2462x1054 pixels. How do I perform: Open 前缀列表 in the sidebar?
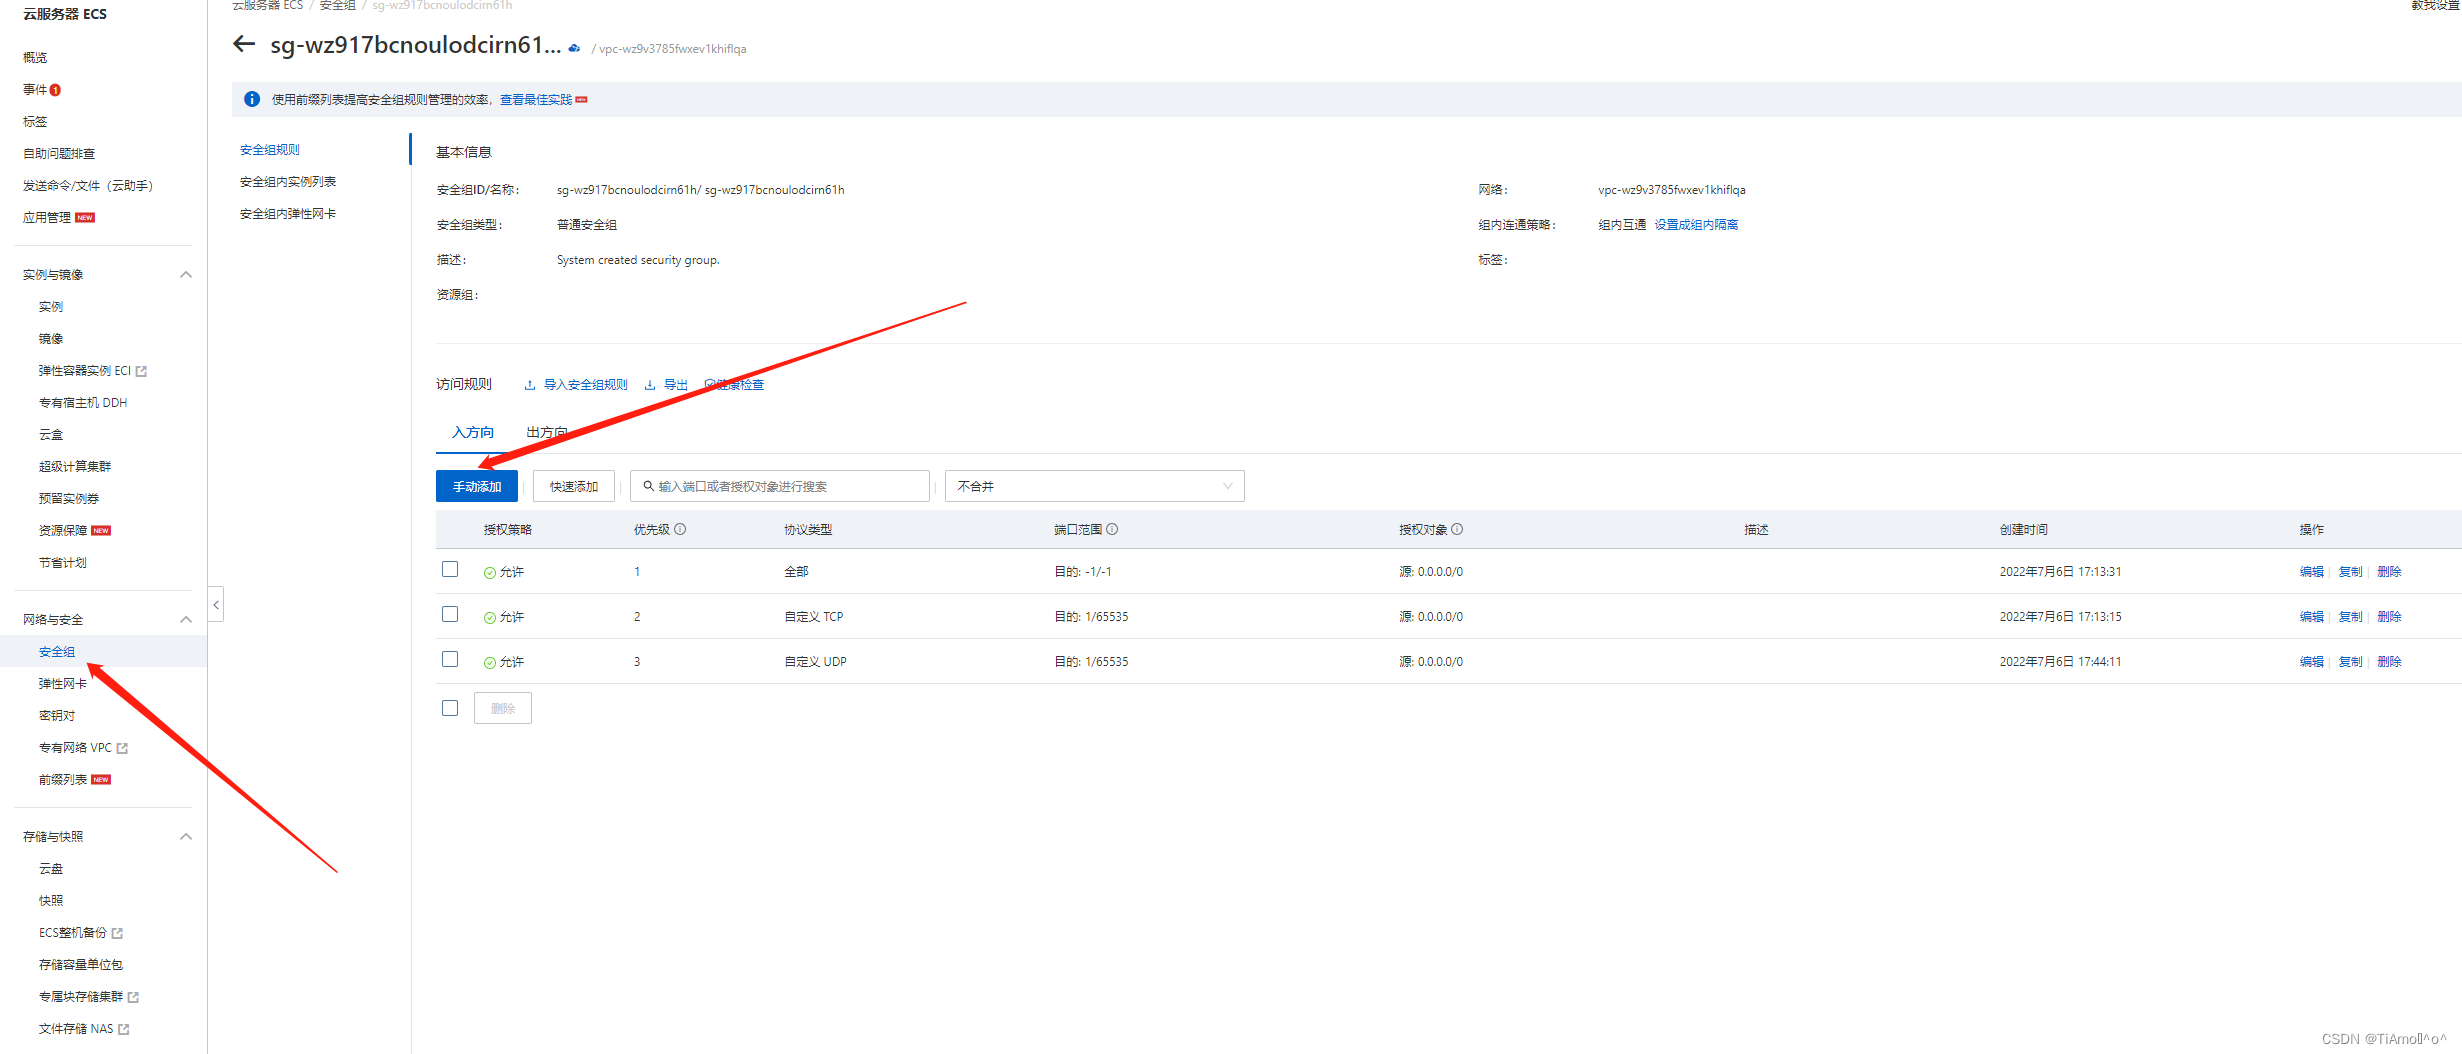(63, 780)
